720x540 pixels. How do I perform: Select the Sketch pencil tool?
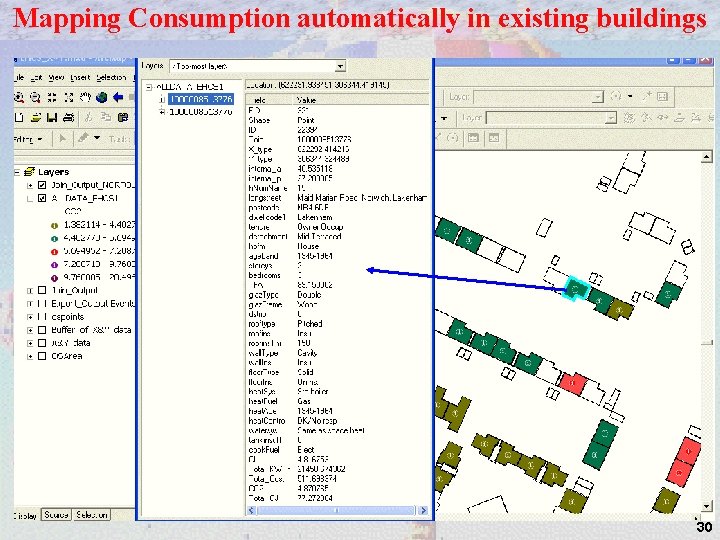coord(83,138)
